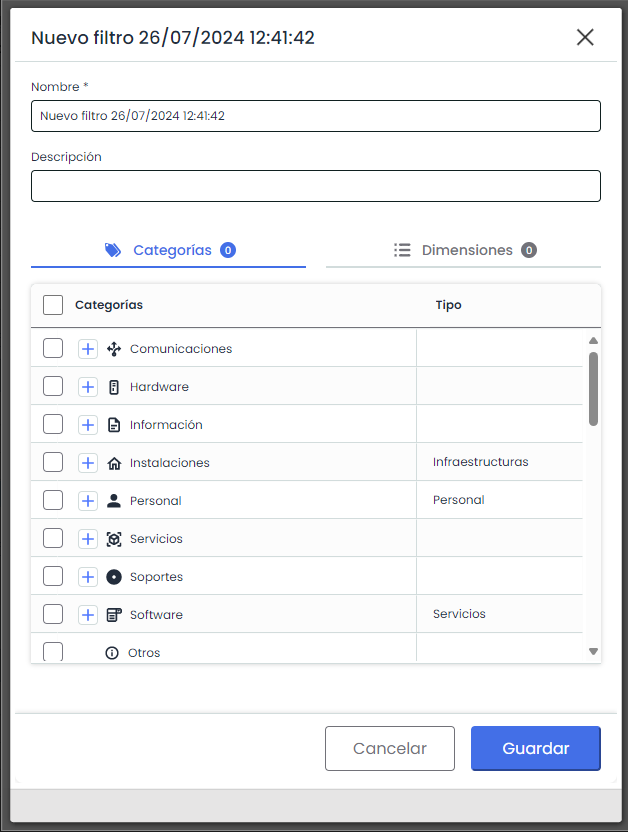This screenshot has height=832, width=628.
Task: Switch to the Dimensiones tab
Action: 464,250
